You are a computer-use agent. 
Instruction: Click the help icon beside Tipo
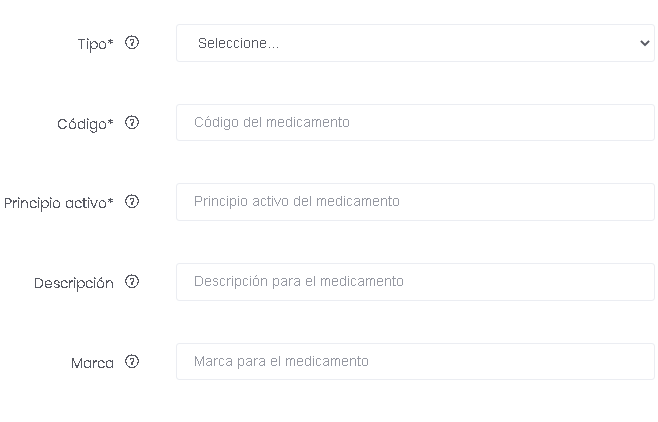point(132,42)
